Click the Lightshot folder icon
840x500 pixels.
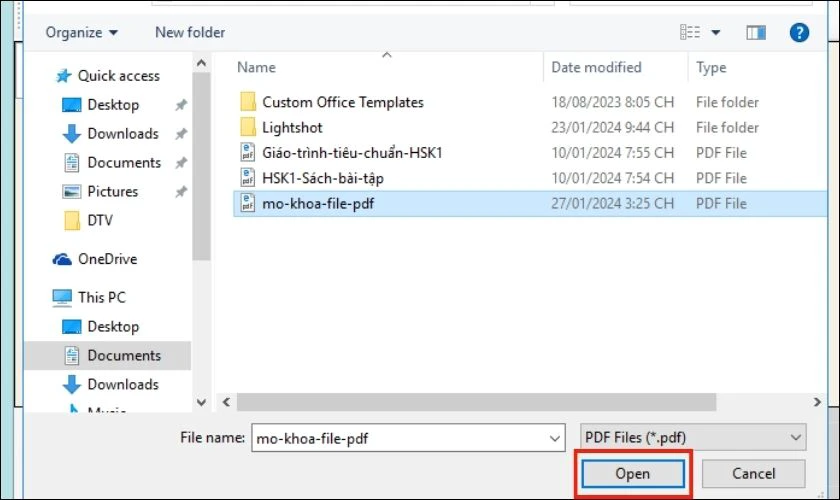point(248,127)
